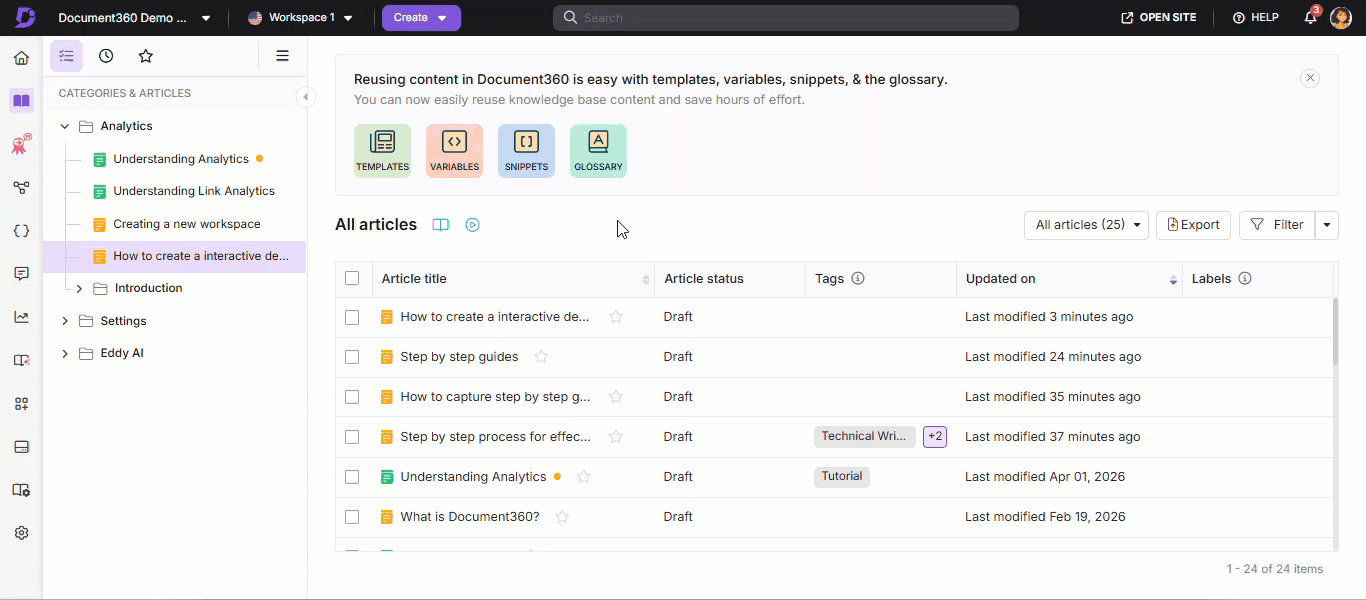This screenshot has height=600, width=1366.
Task: Click the top Search input field
Action: (x=785, y=18)
